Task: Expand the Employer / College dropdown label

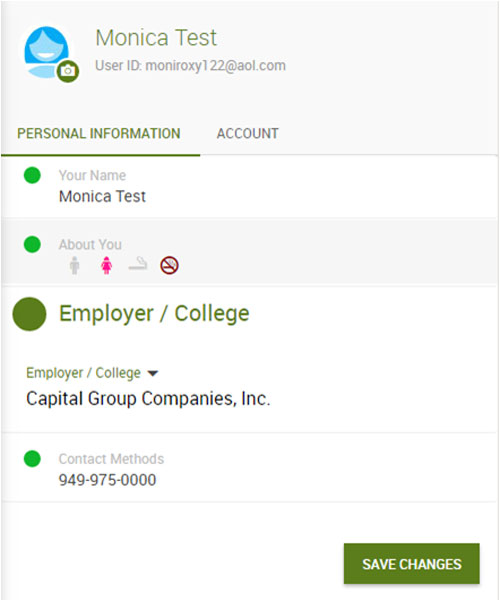Action: [x=83, y=373]
